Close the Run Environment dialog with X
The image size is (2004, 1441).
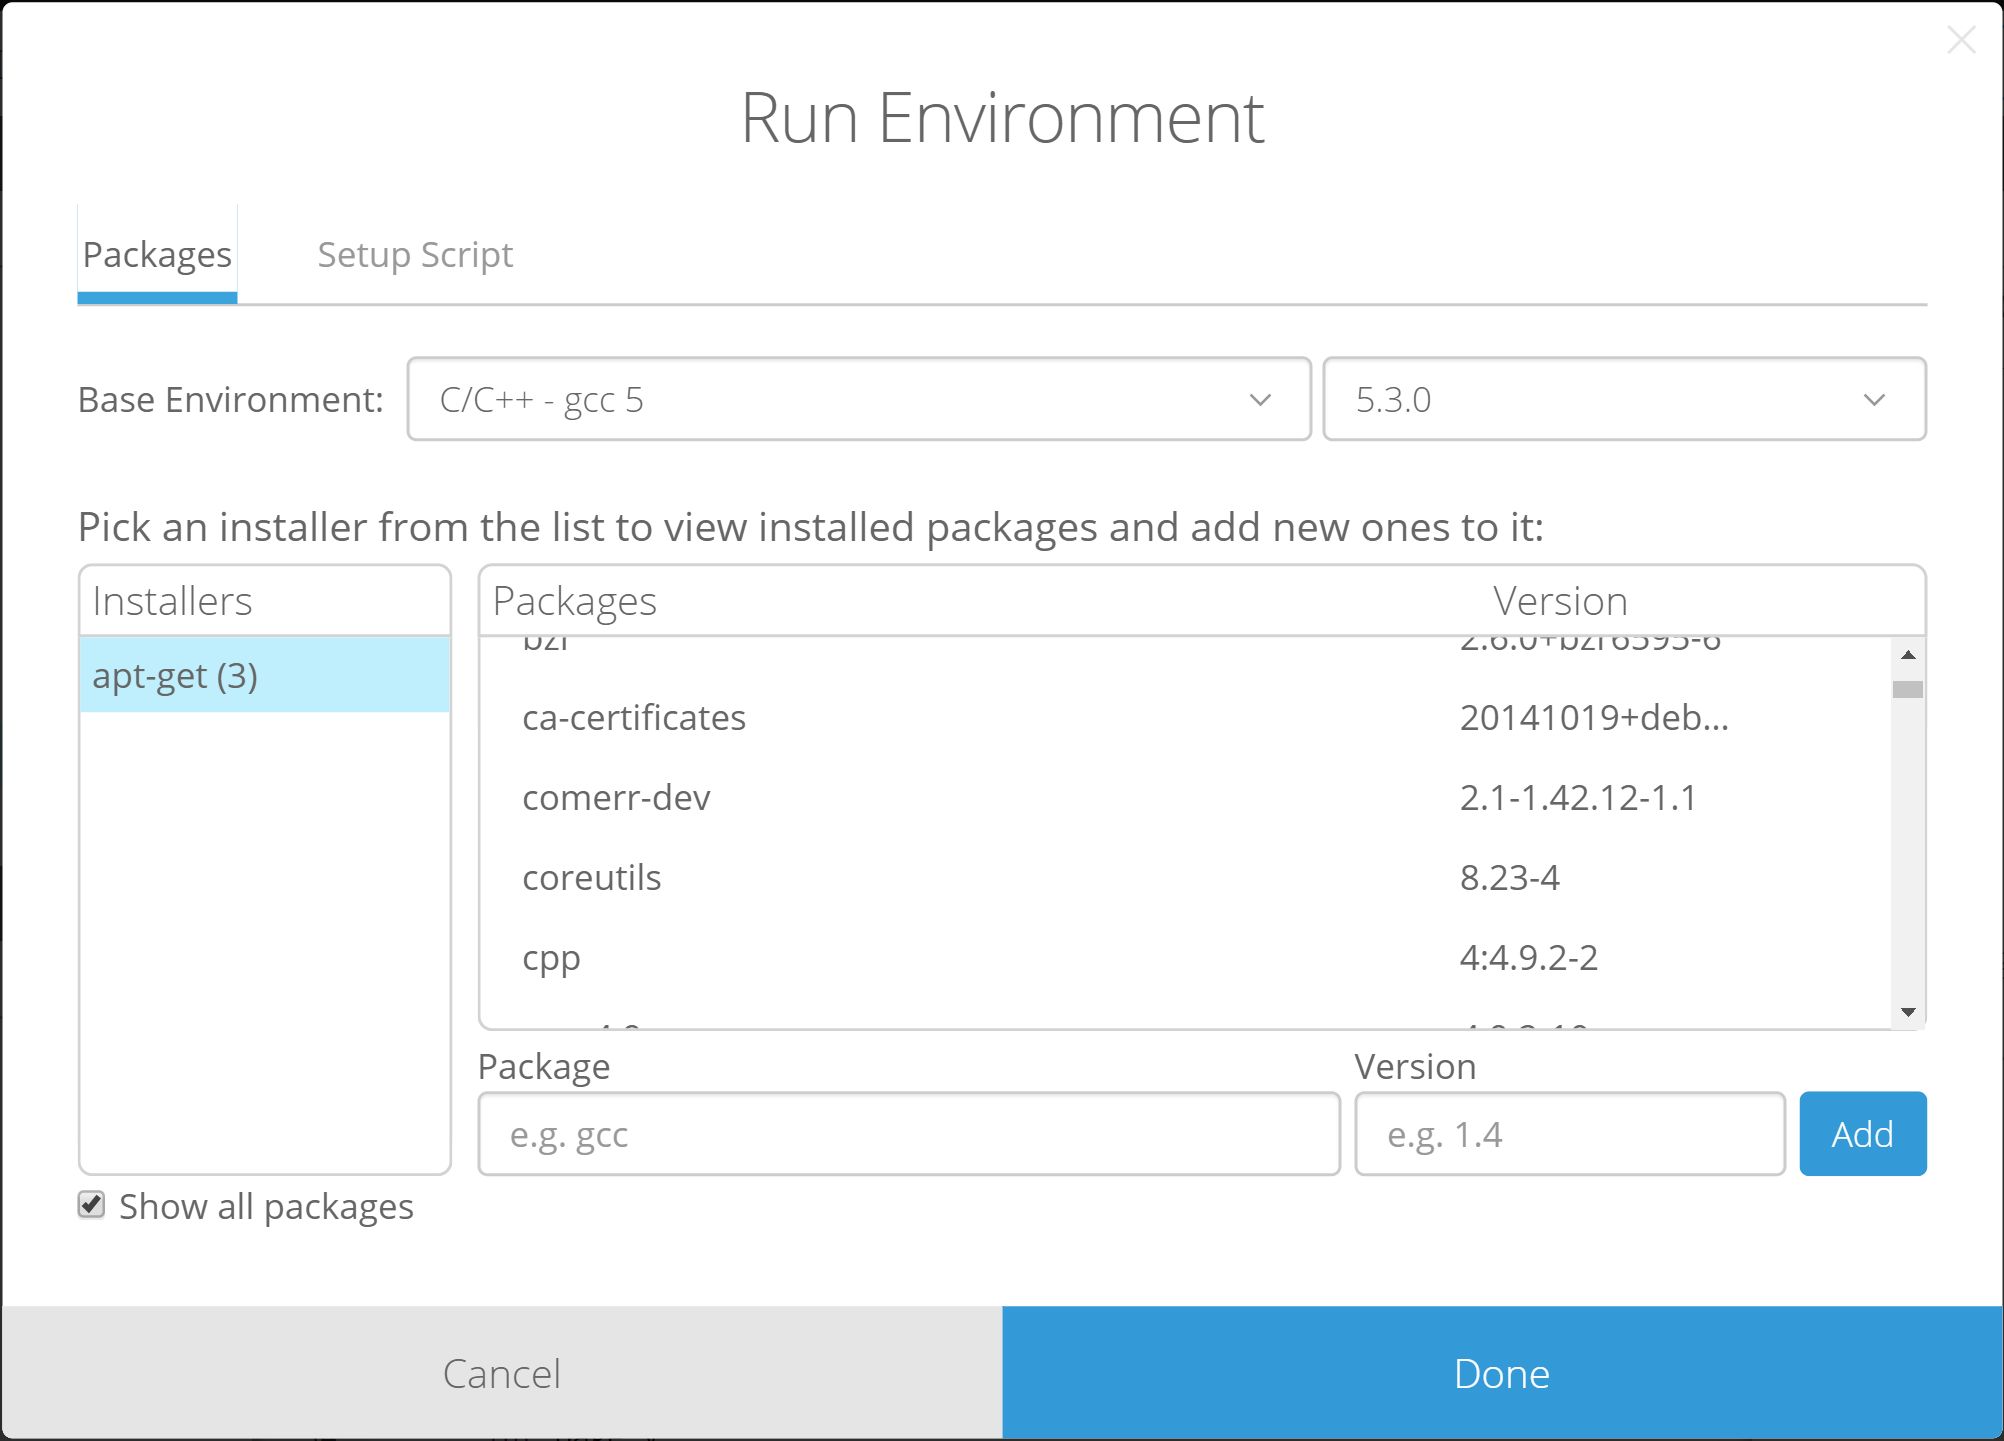[x=1961, y=40]
